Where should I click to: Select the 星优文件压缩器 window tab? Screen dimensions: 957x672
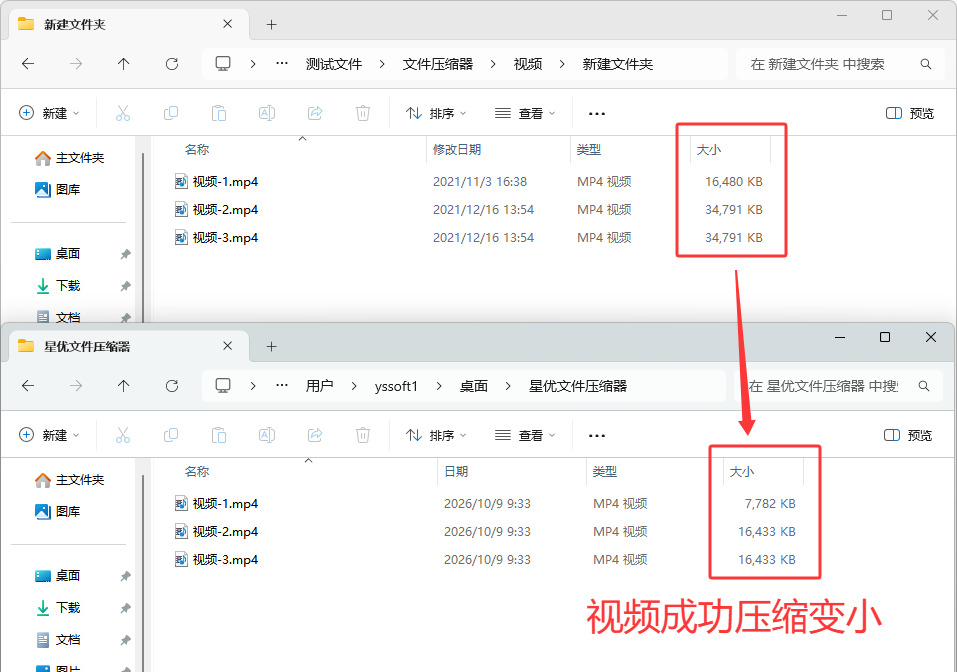tap(128, 347)
